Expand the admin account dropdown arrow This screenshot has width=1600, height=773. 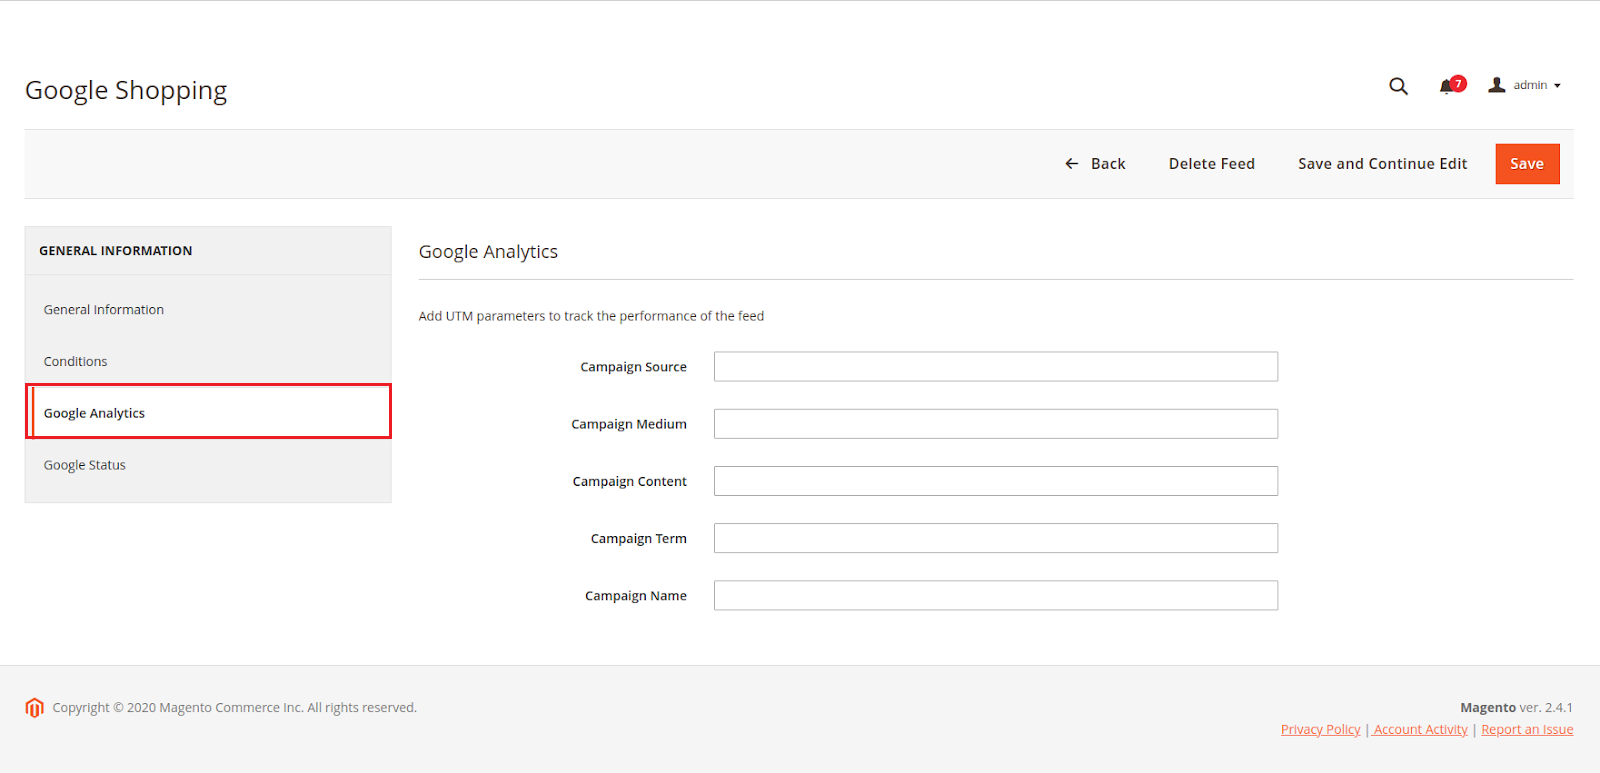point(1557,86)
